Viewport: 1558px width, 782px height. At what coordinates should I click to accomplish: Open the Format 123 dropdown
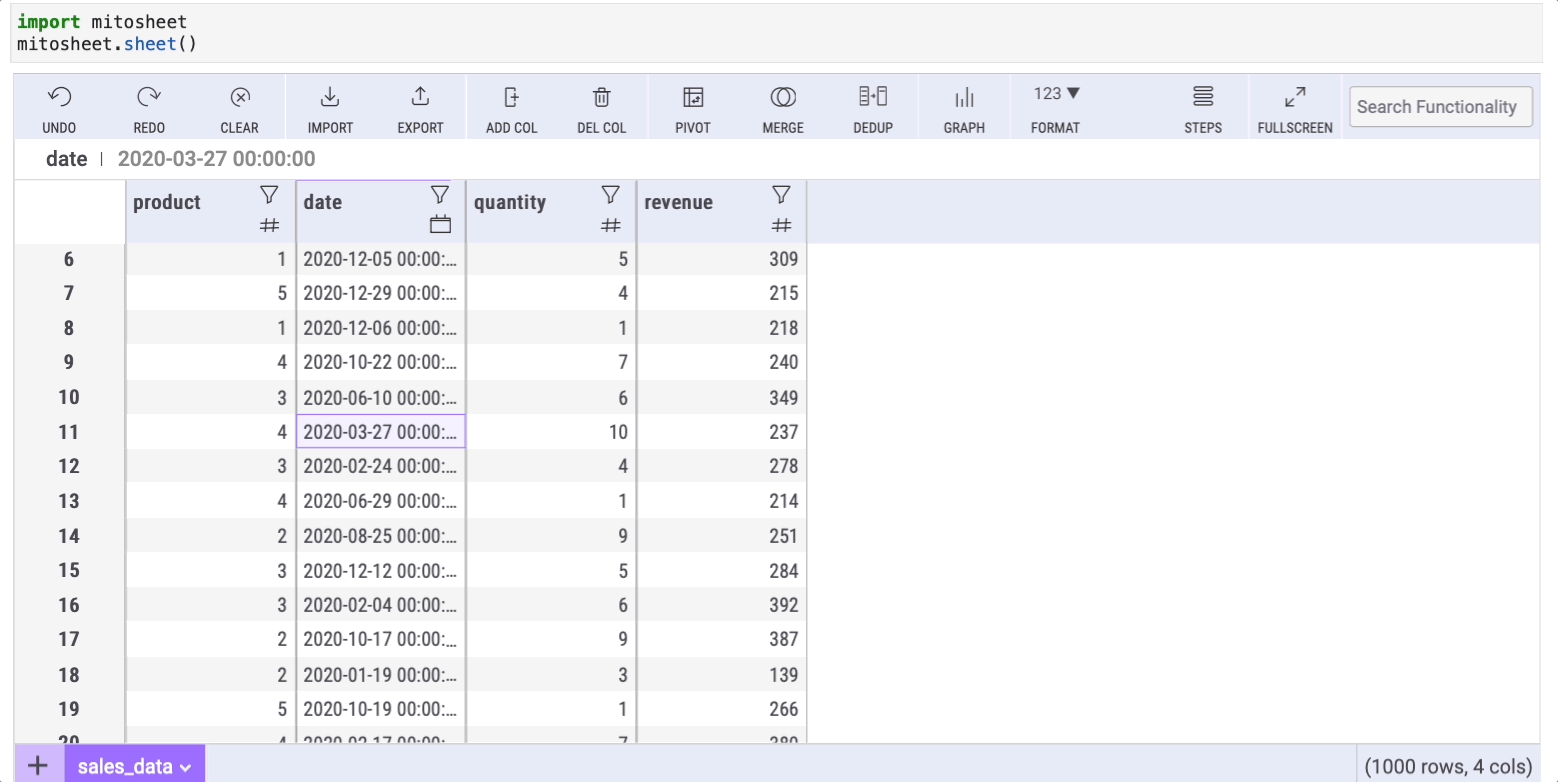[1057, 94]
